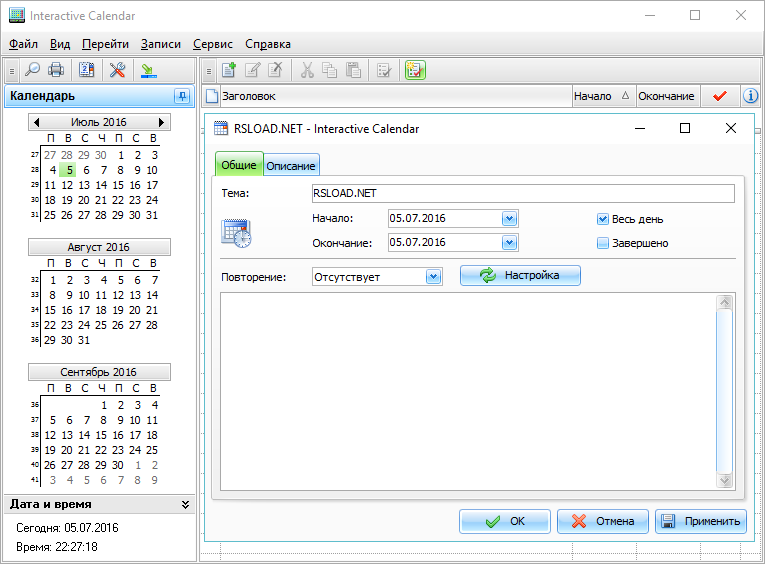Click the Июль 2016 month title
Image resolution: width=765 pixels, height=564 pixels.
click(99, 122)
